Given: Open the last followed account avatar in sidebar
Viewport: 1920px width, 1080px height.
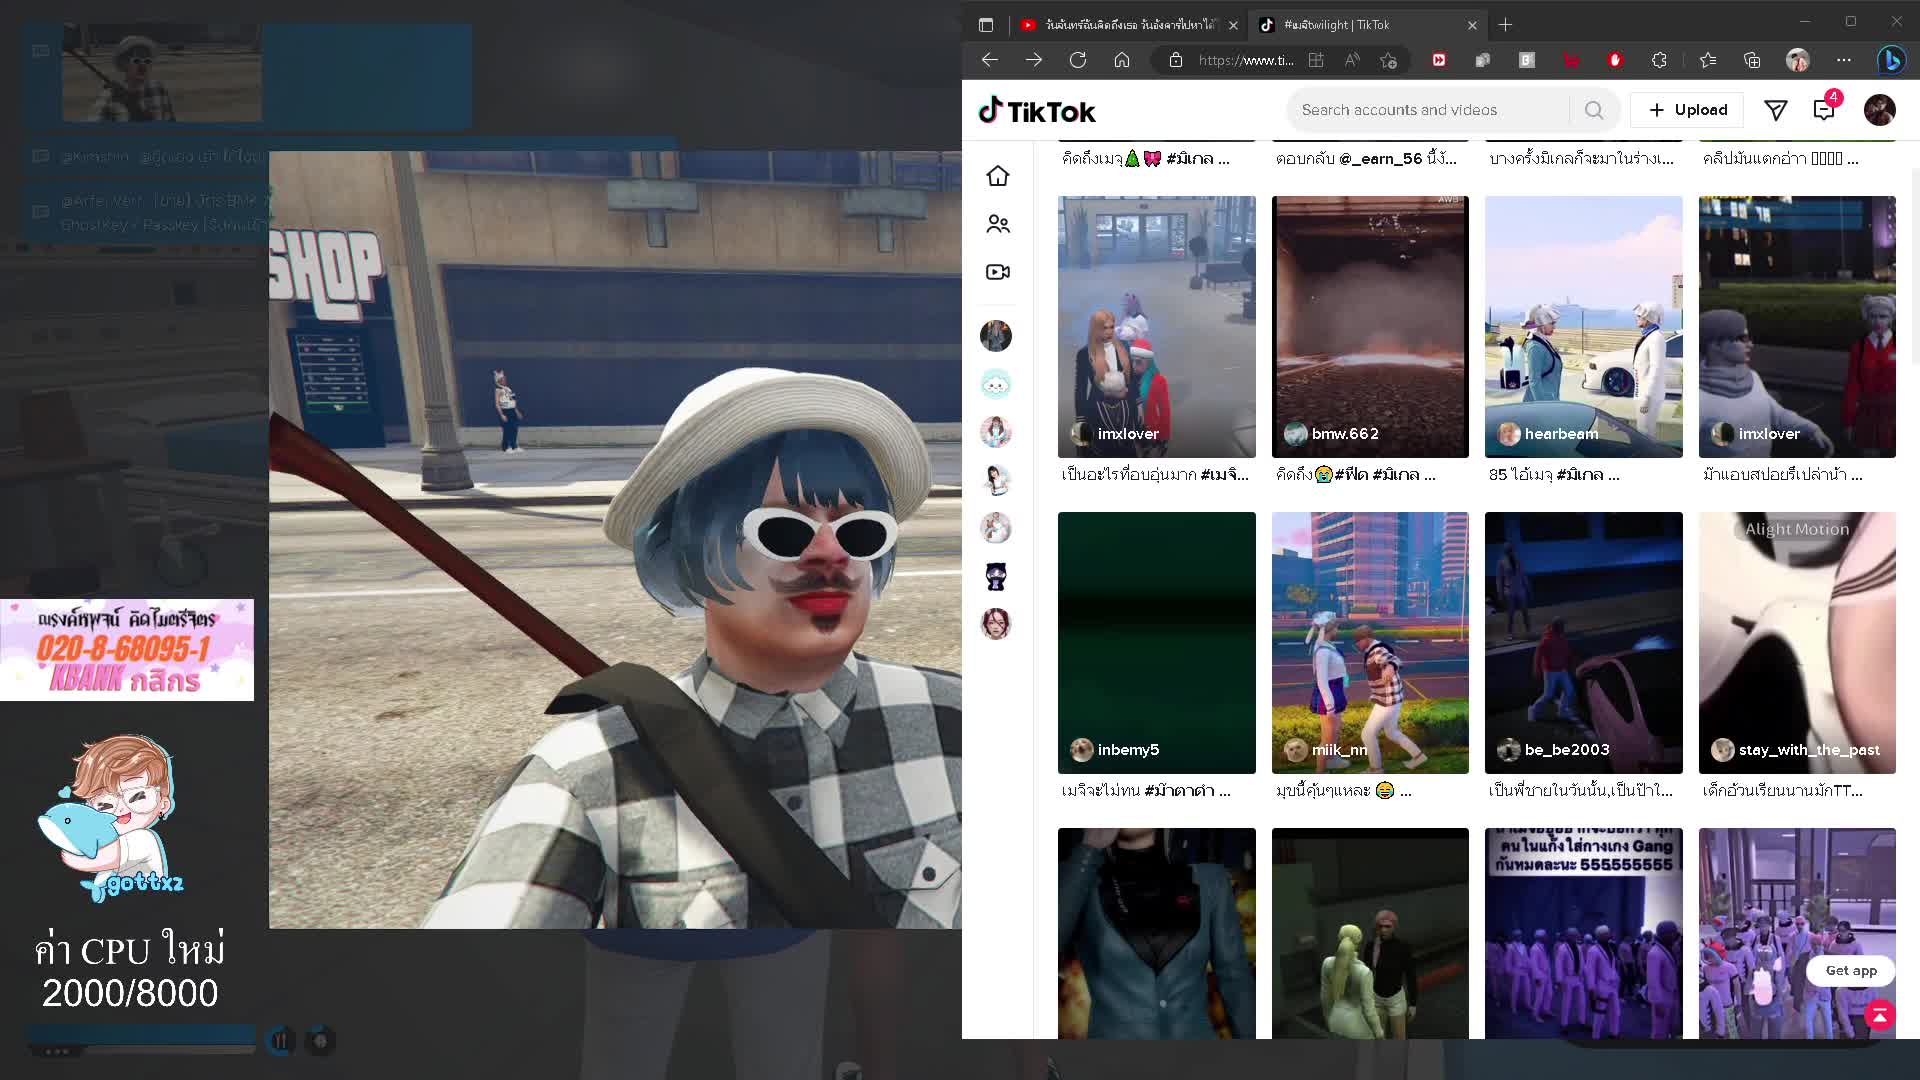Looking at the screenshot, I should pyautogui.click(x=996, y=624).
